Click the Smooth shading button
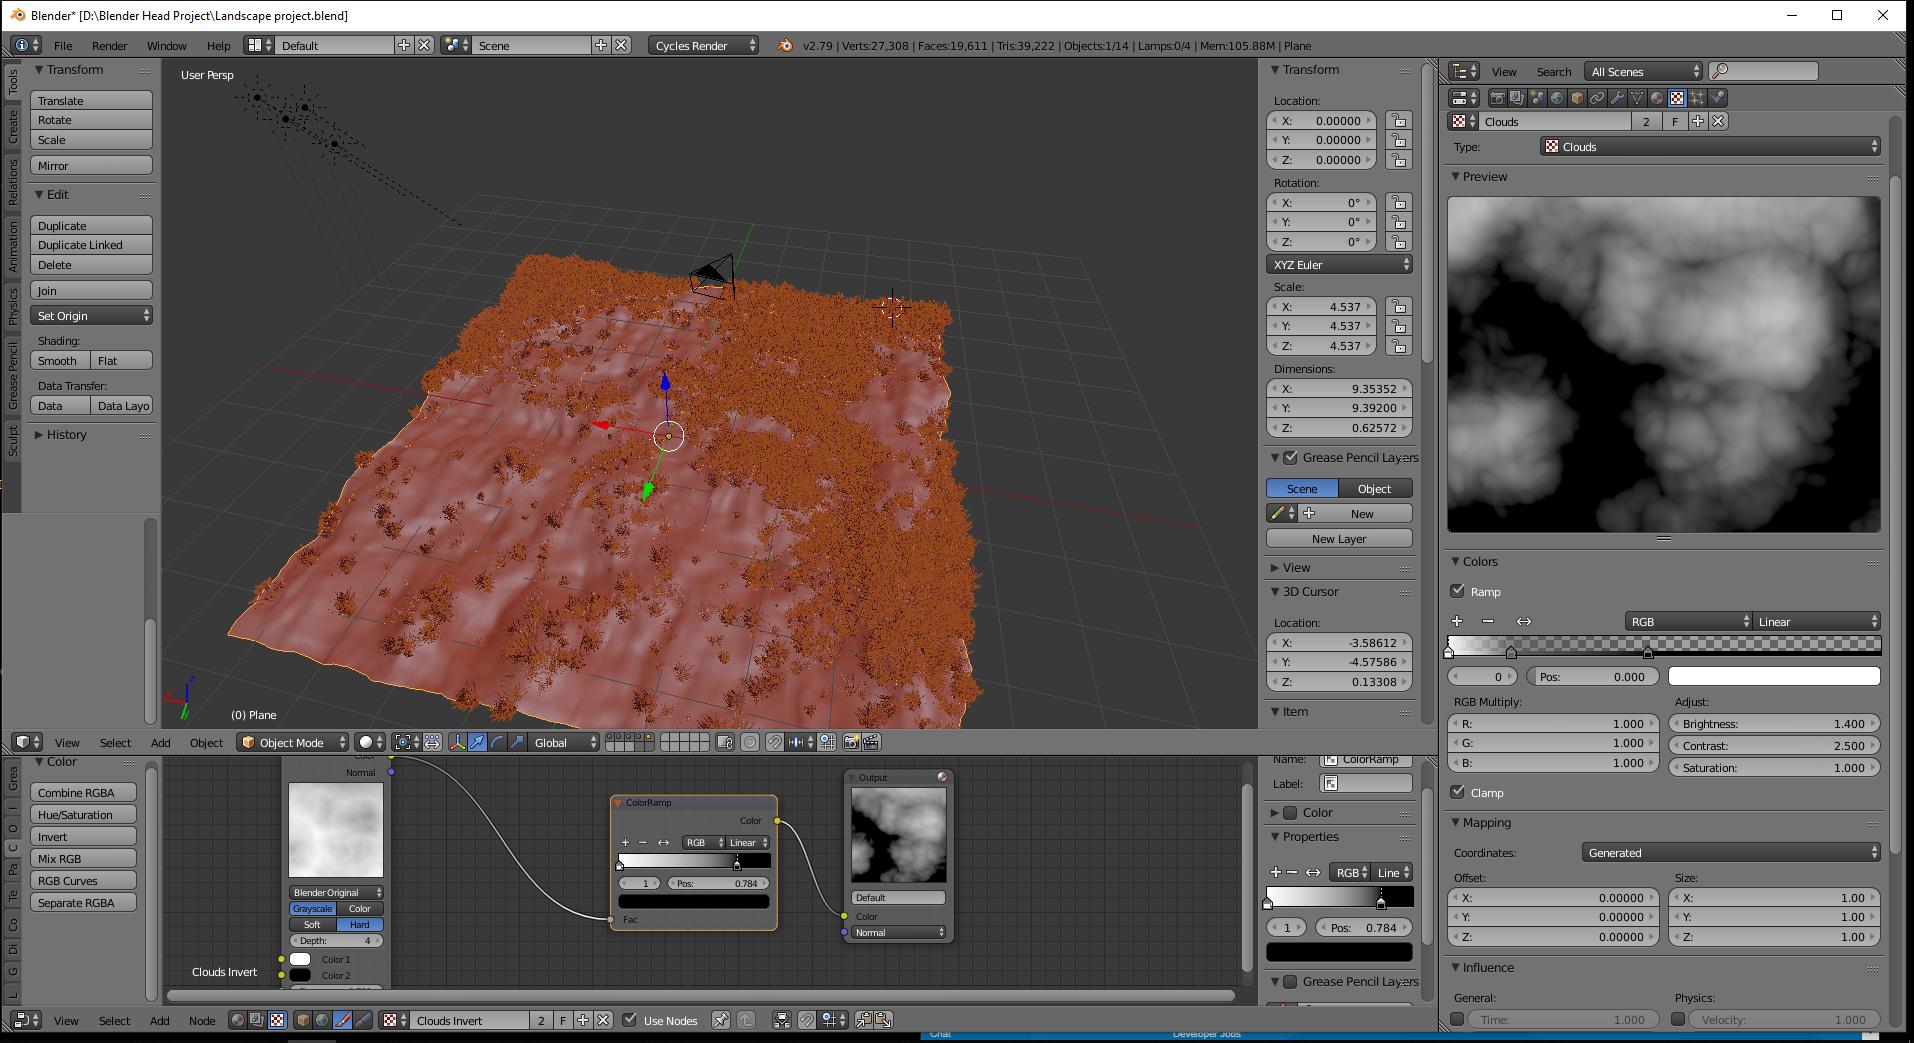Screen dimensions: 1914x1043 (x=61, y=360)
